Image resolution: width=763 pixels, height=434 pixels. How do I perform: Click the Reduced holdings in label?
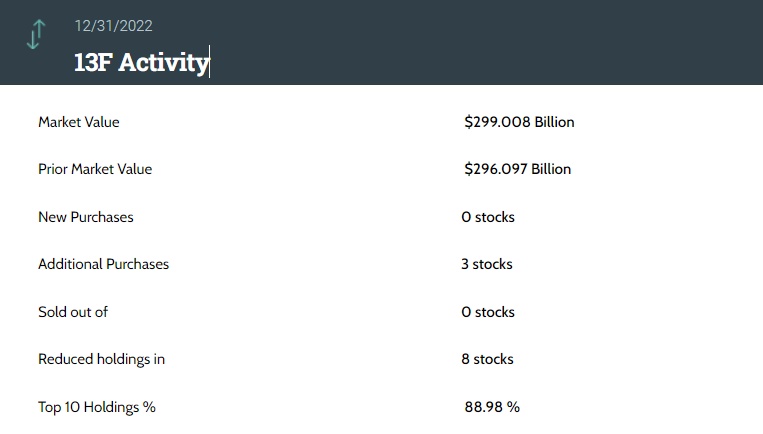[101, 359]
